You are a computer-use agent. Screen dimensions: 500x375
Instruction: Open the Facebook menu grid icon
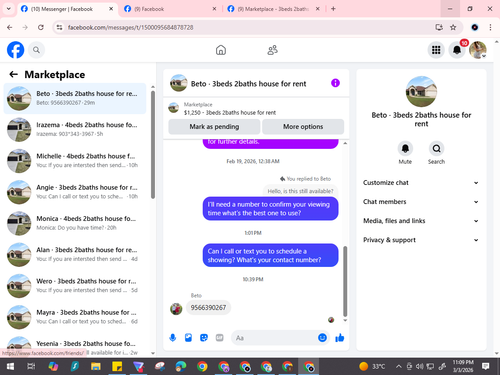pyautogui.click(x=436, y=50)
